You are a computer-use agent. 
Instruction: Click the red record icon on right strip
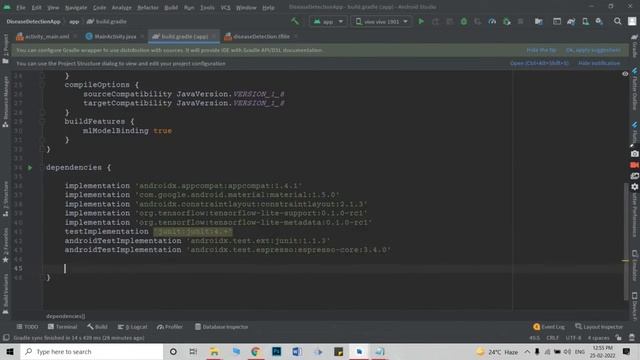click(634, 165)
